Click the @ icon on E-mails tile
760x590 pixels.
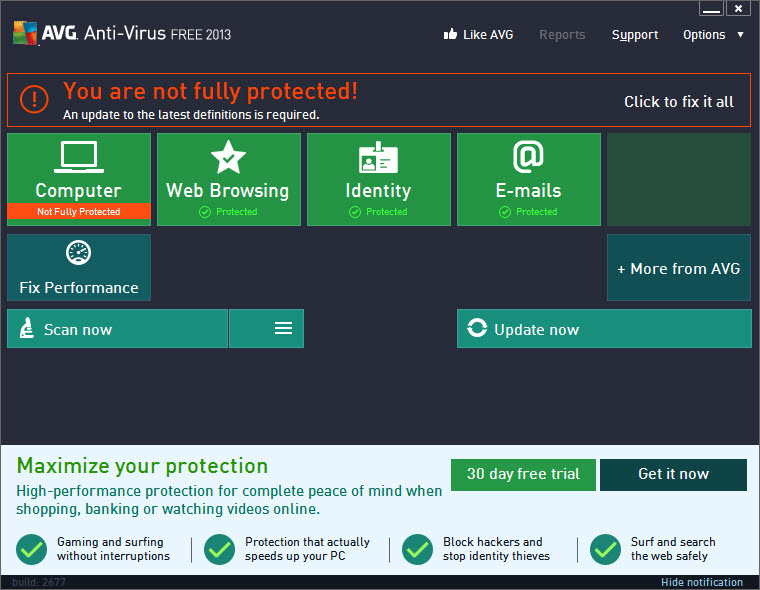[x=528, y=157]
